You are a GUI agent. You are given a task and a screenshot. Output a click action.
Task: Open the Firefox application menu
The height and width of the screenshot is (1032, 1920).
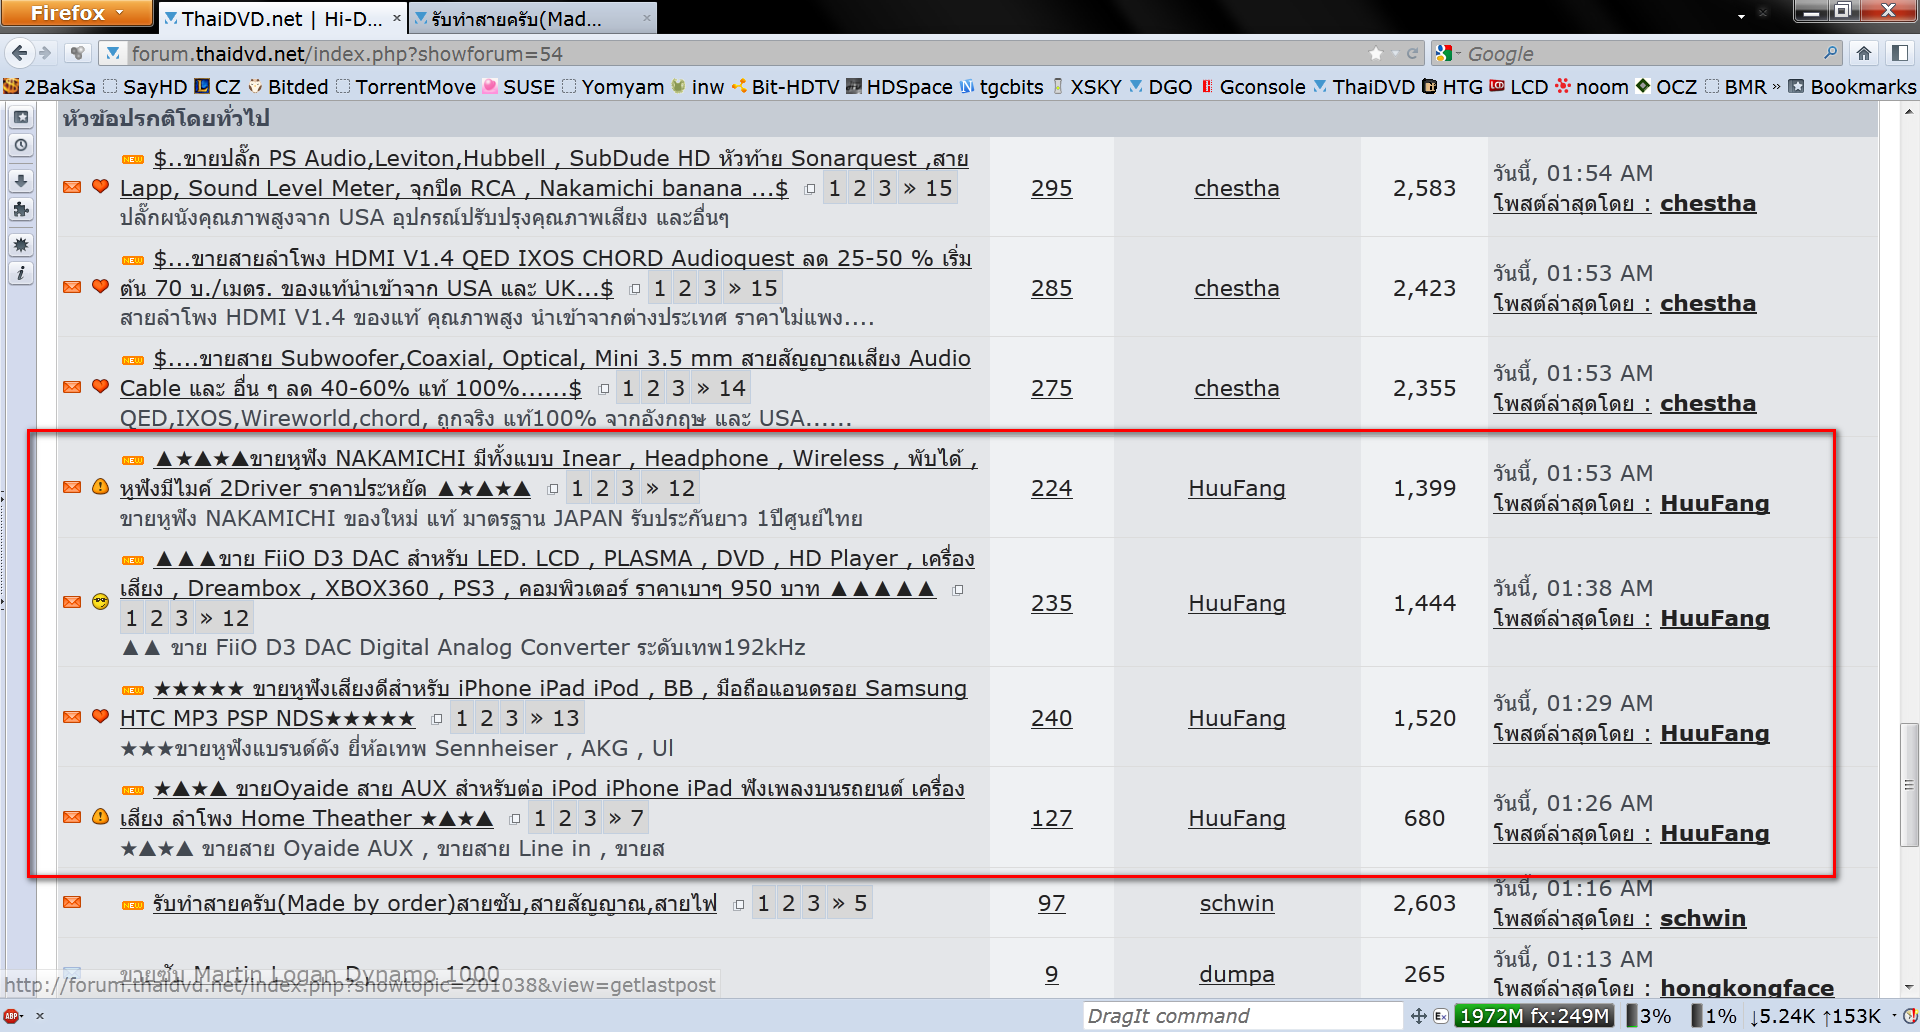[x=77, y=13]
